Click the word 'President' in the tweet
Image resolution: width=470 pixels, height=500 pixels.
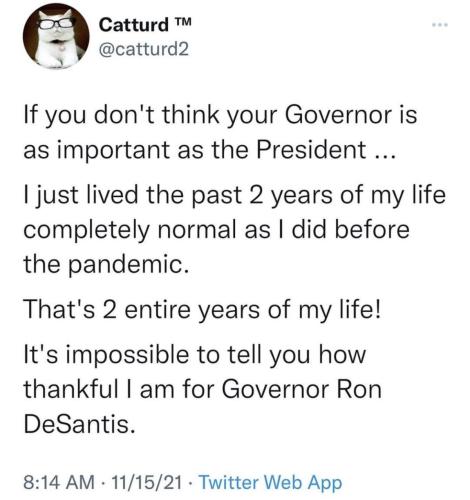point(311,150)
